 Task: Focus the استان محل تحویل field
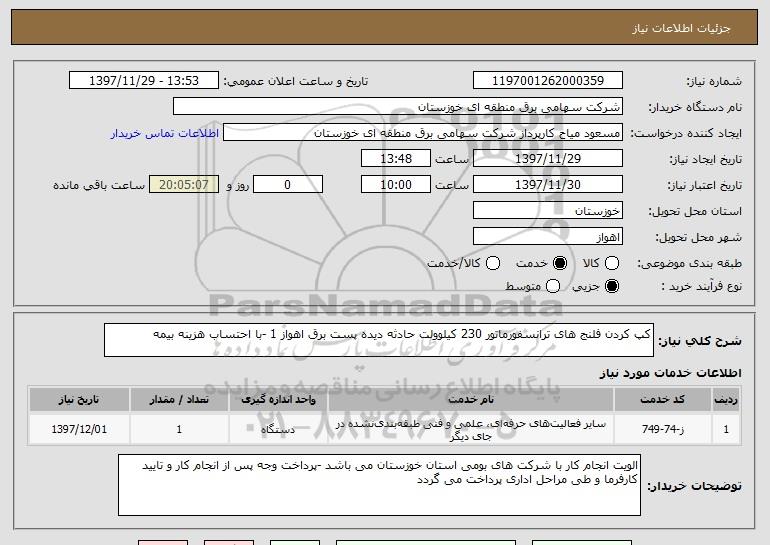546,211
